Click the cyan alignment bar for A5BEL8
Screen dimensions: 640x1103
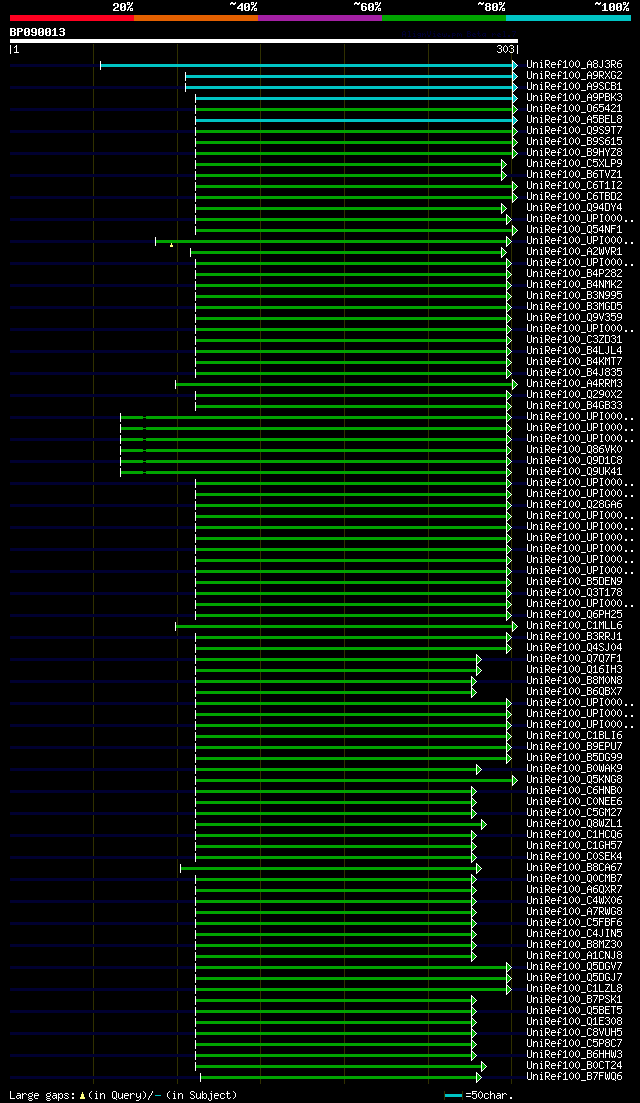357,120
